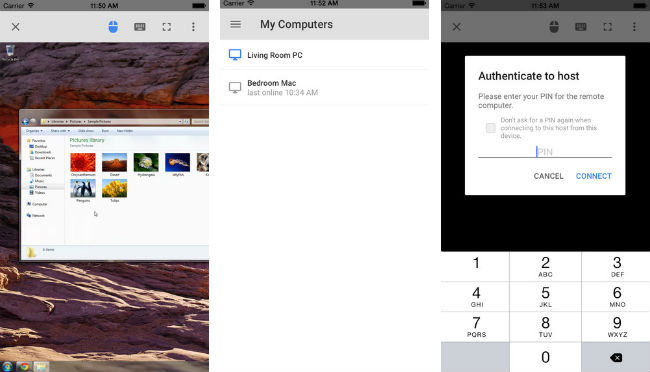Tap the keypad backspace delete key
Screen dimensions: 650x372
616,357
